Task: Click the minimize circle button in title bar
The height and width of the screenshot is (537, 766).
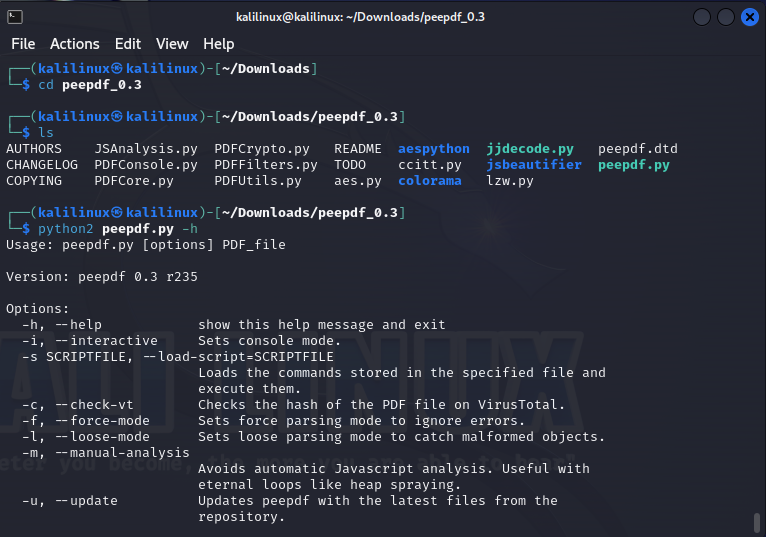Action: 702,17
